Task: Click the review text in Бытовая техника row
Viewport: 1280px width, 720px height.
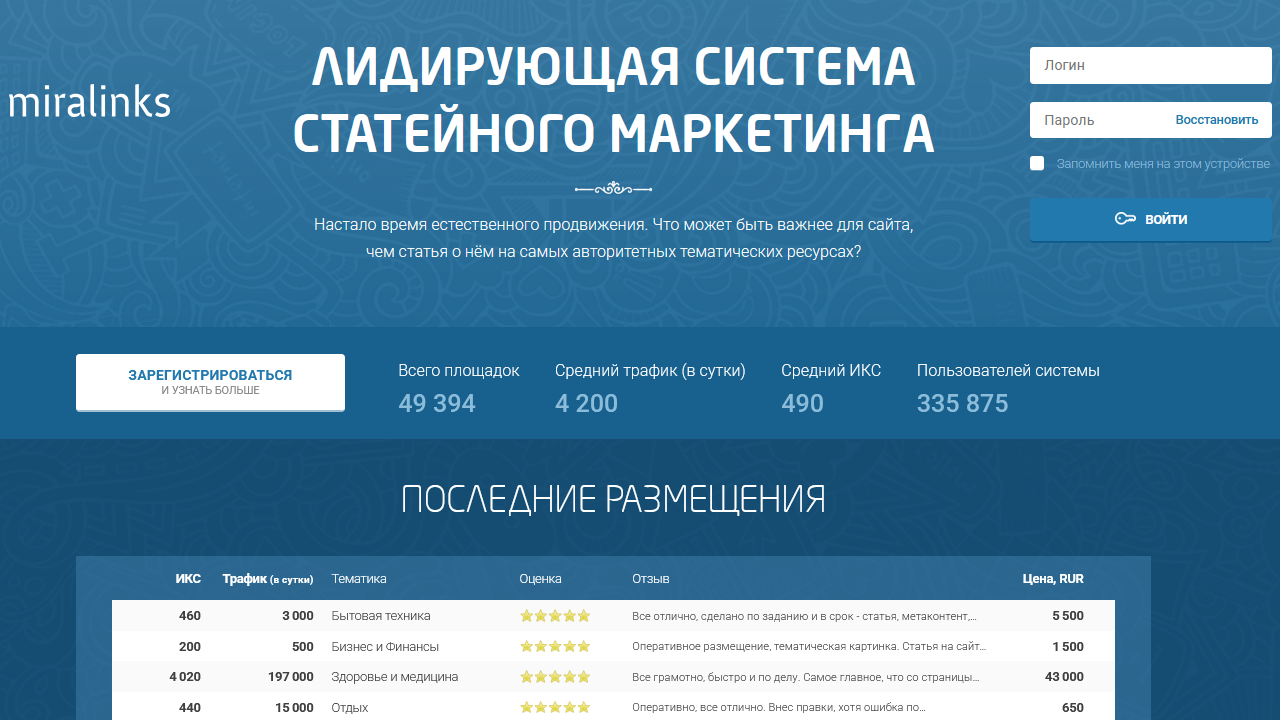Action: point(804,616)
